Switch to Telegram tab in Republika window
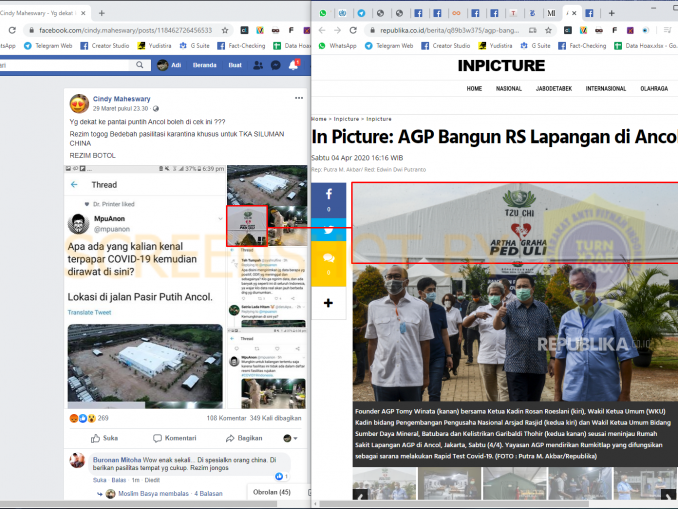678x509 pixels. click(361, 13)
